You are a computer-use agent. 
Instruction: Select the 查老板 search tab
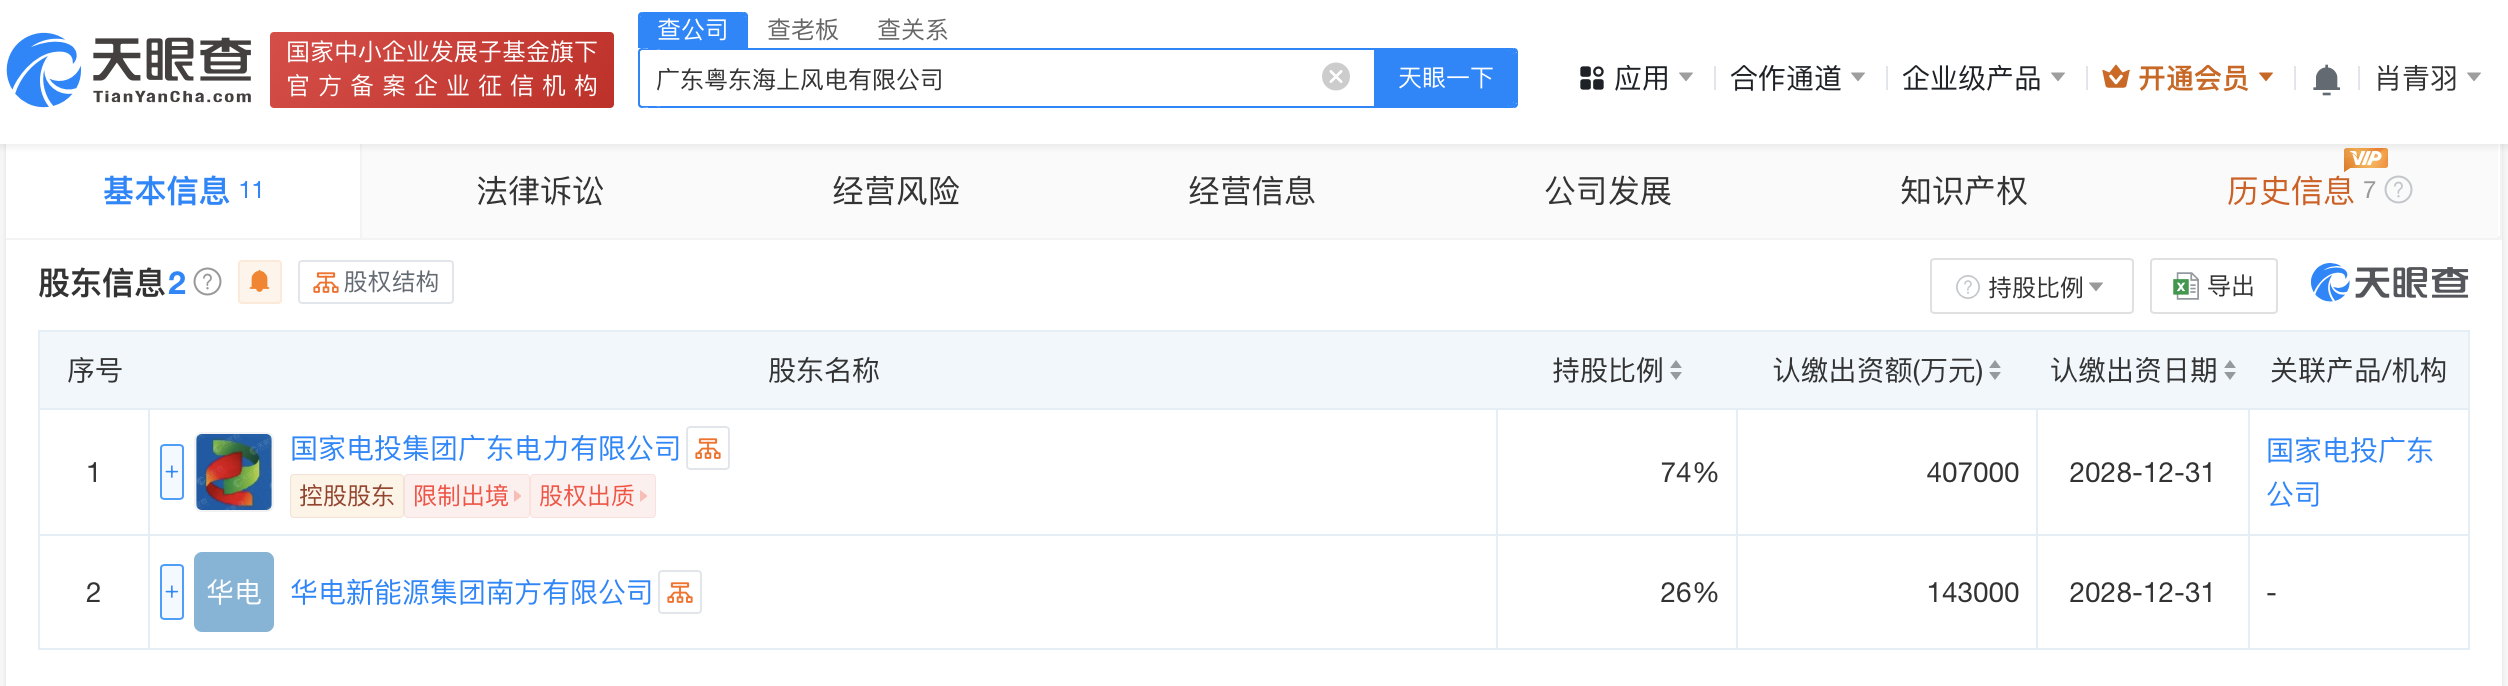tap(802, 30)
